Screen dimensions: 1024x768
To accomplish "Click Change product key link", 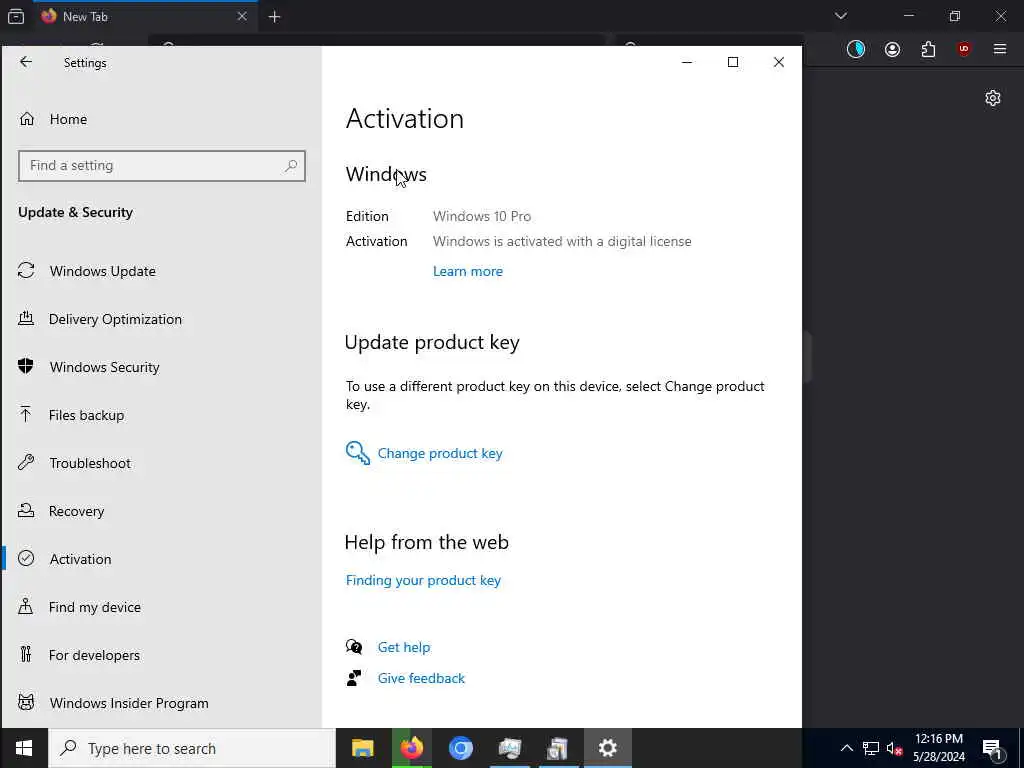I will click(440, 453).
